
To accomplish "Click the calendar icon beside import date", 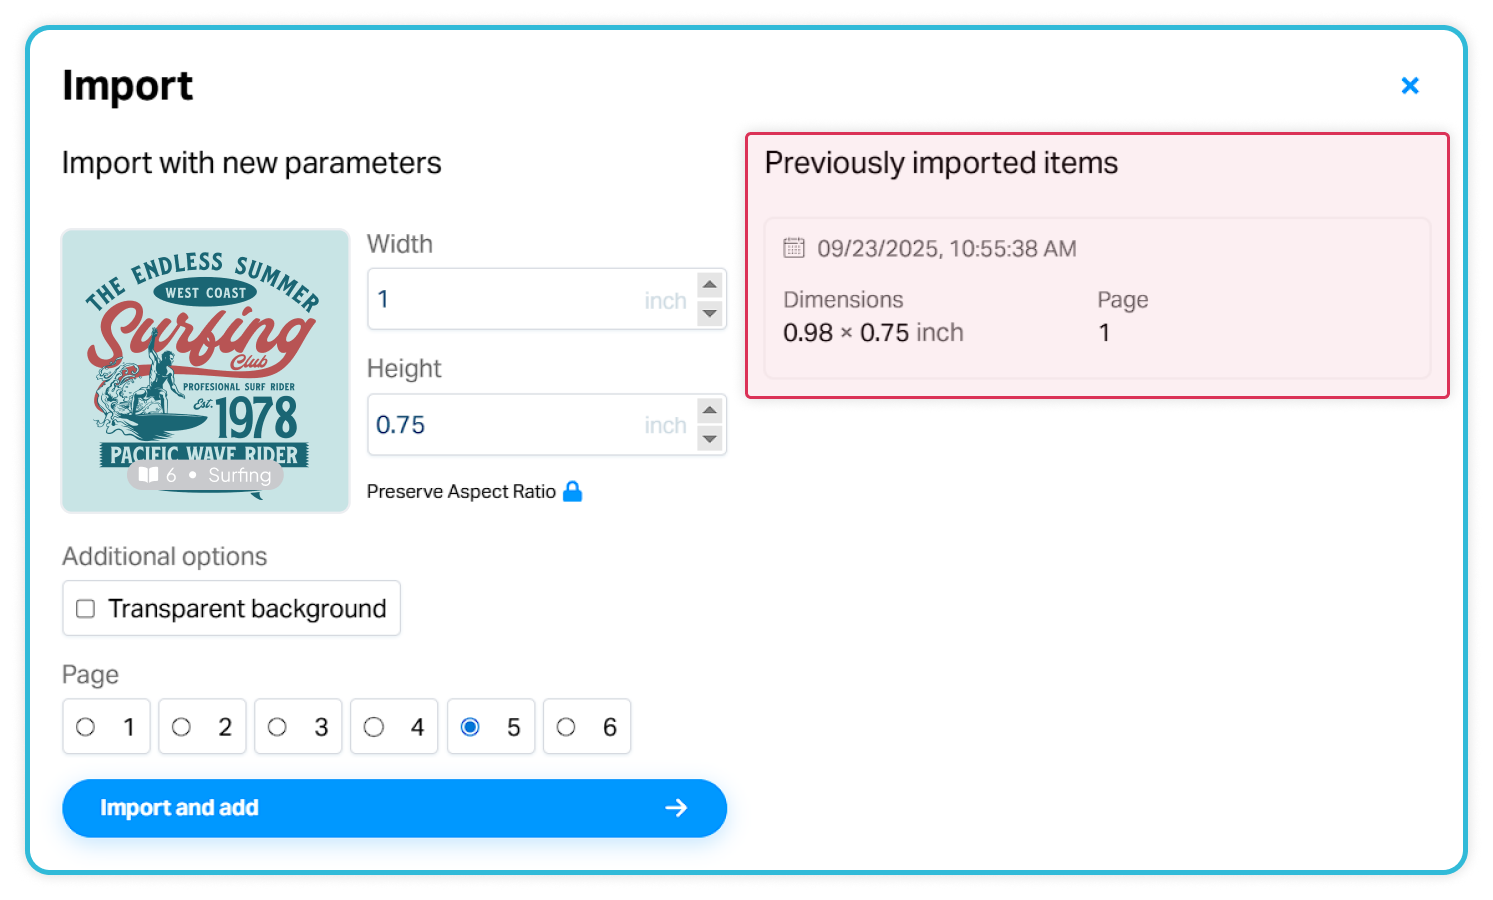I will (794, 248).
